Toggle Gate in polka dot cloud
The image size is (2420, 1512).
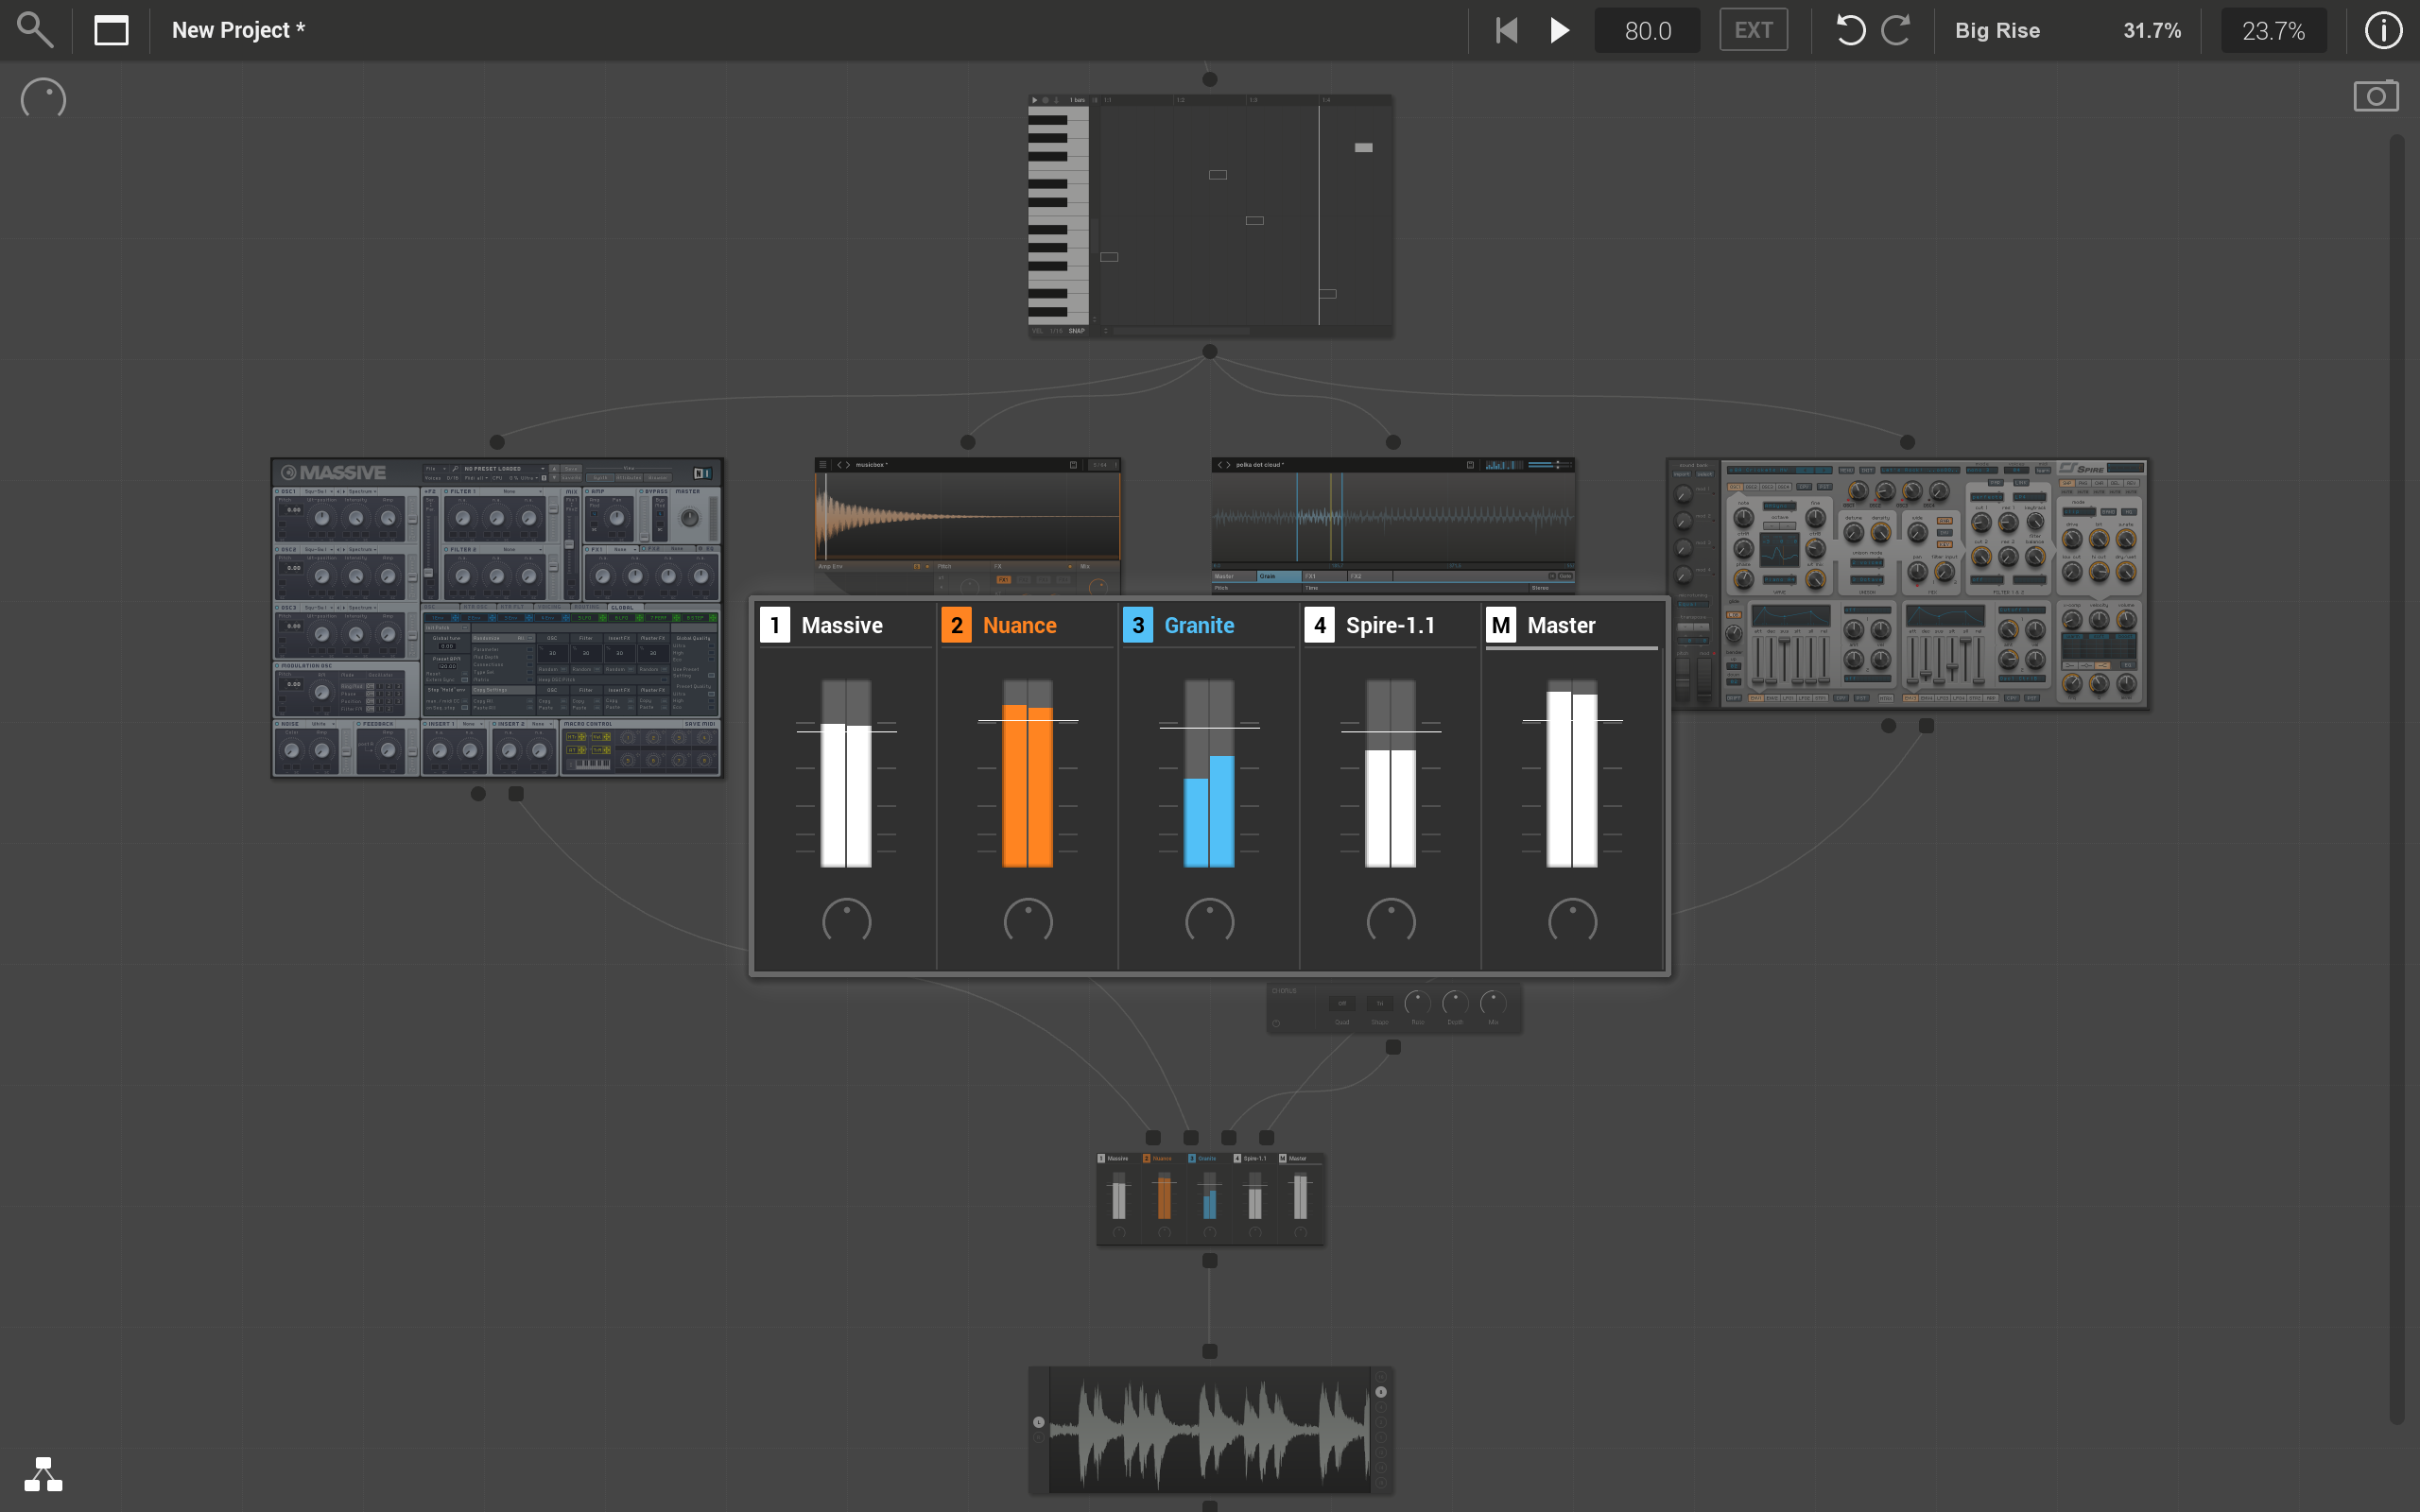click(1565, 576)
